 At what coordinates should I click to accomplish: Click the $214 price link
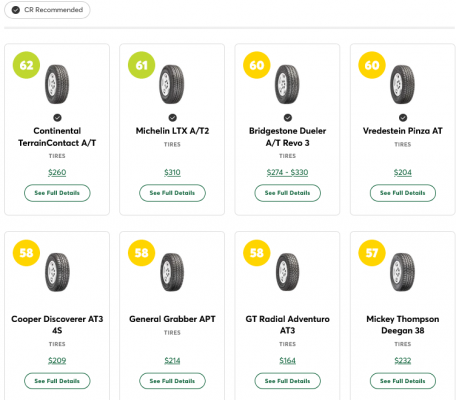point(172,360)
